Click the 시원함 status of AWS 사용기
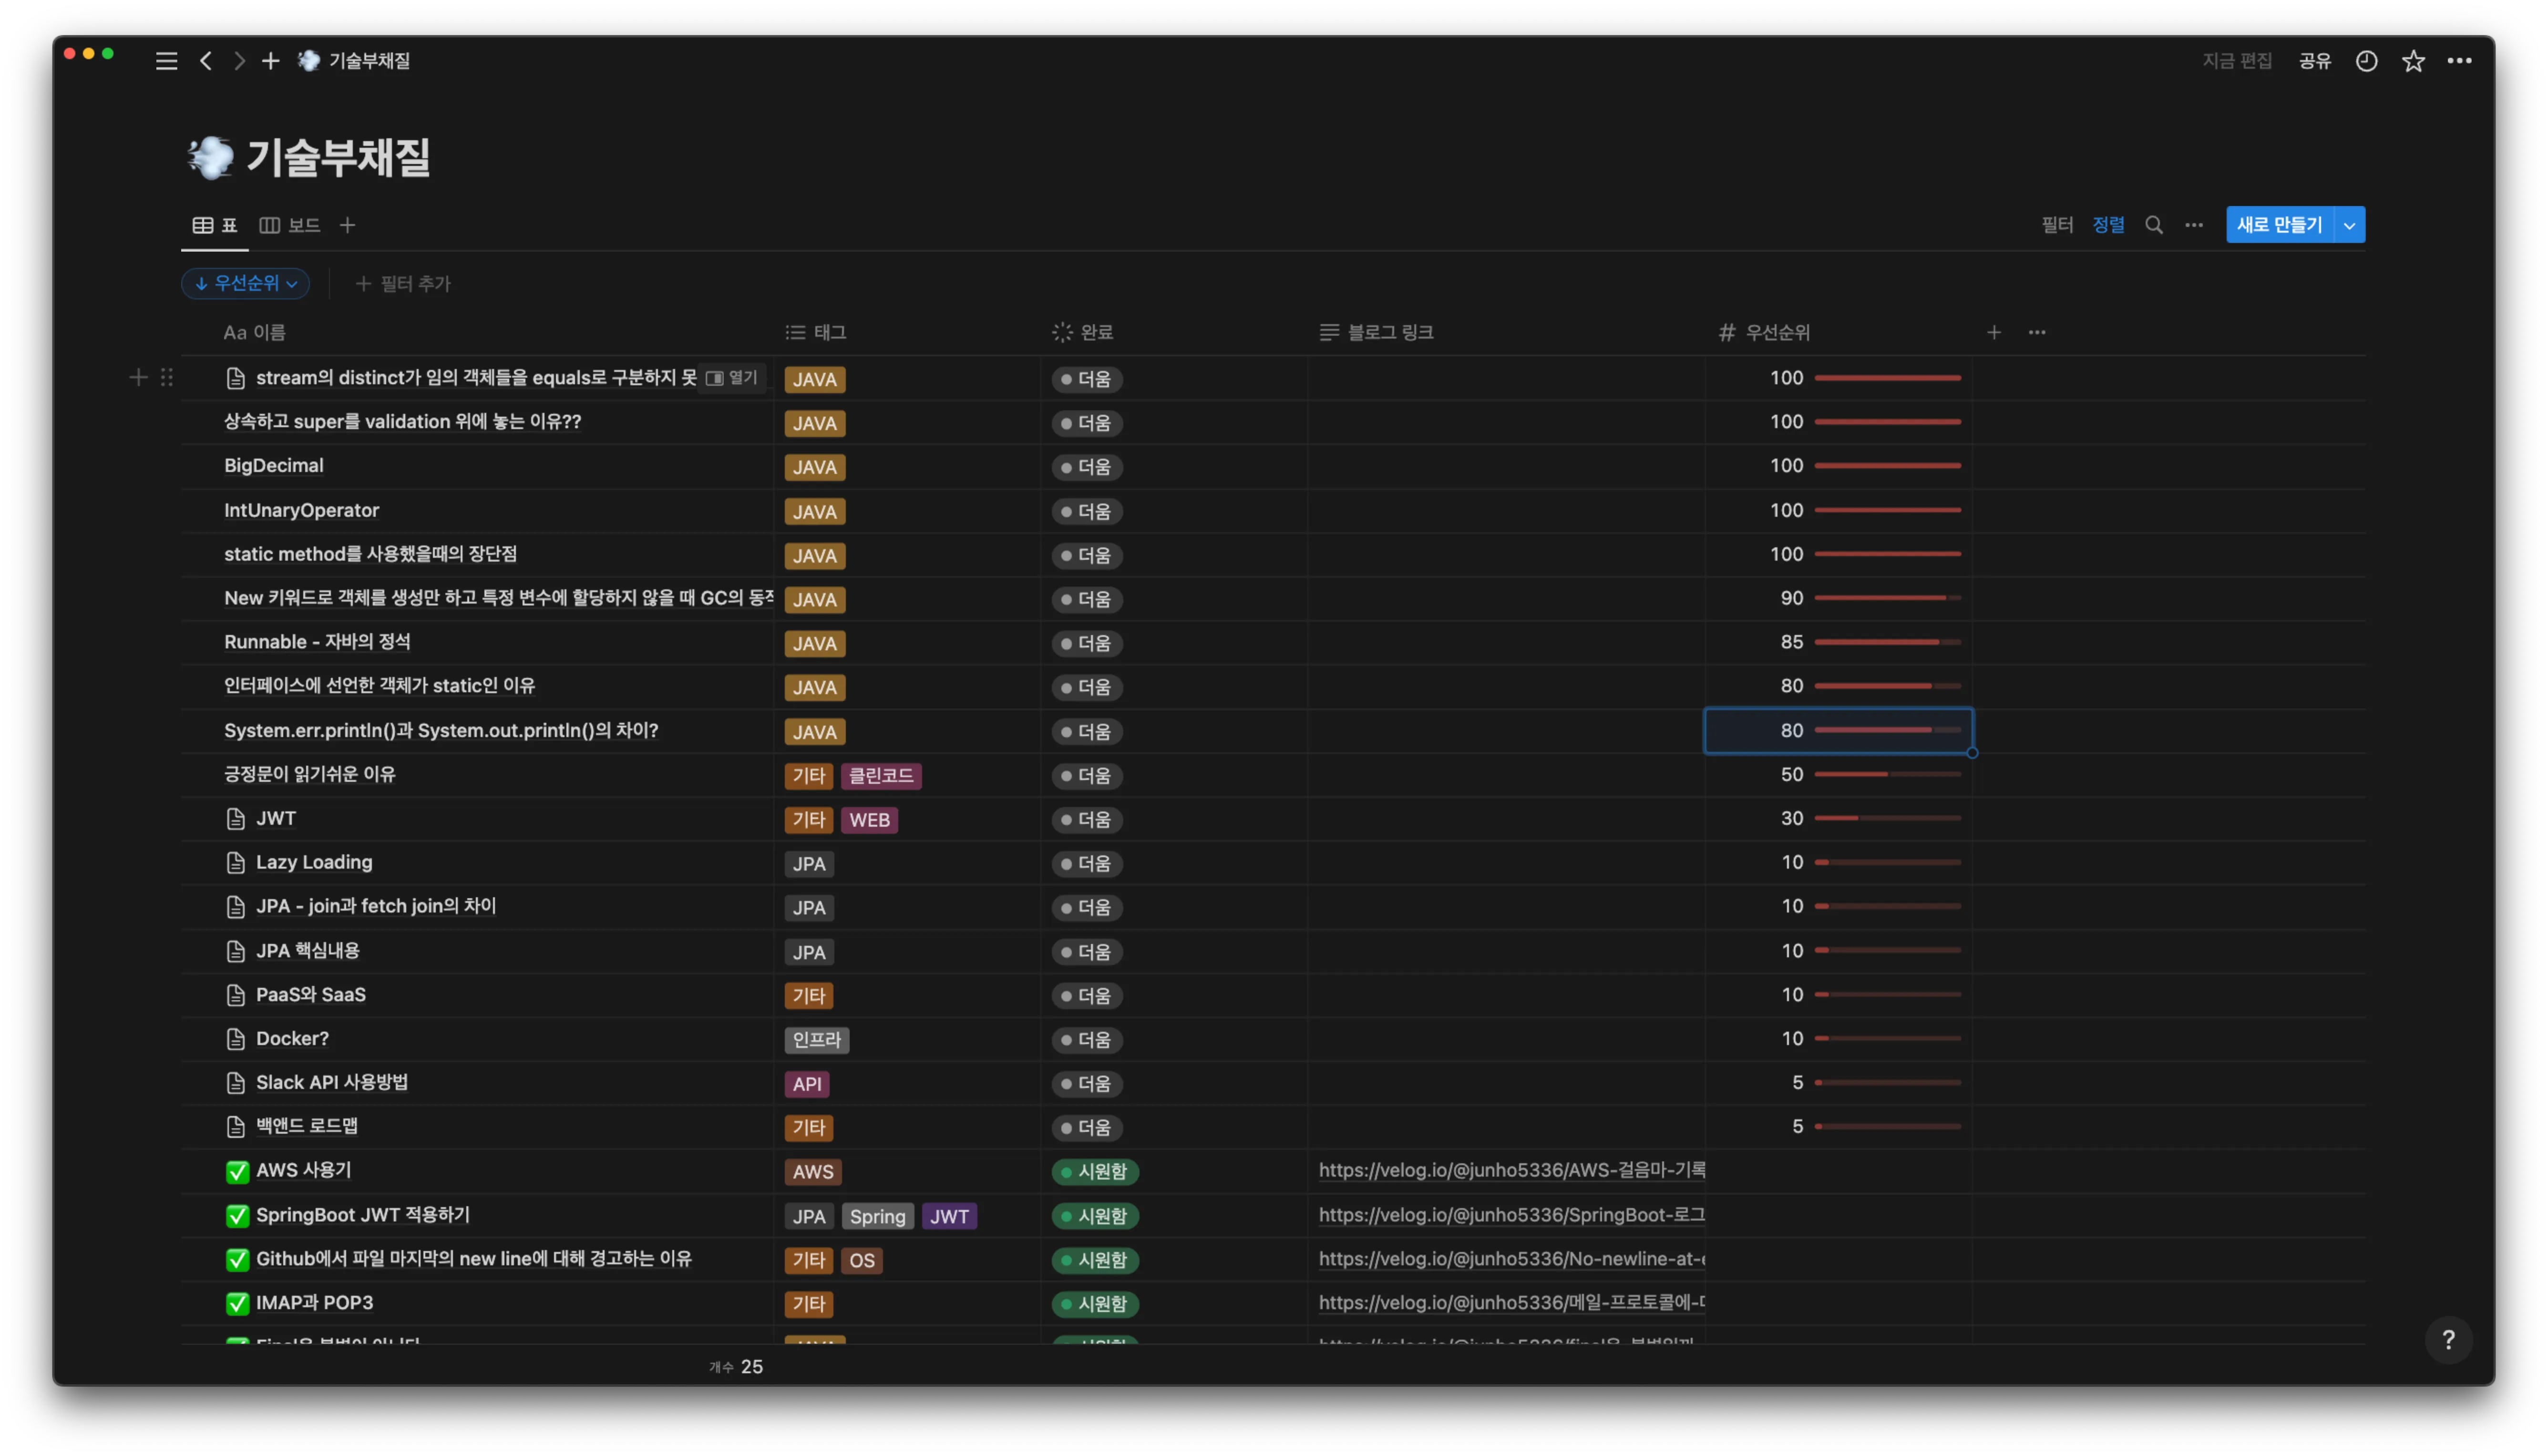 (1095, 1171)
